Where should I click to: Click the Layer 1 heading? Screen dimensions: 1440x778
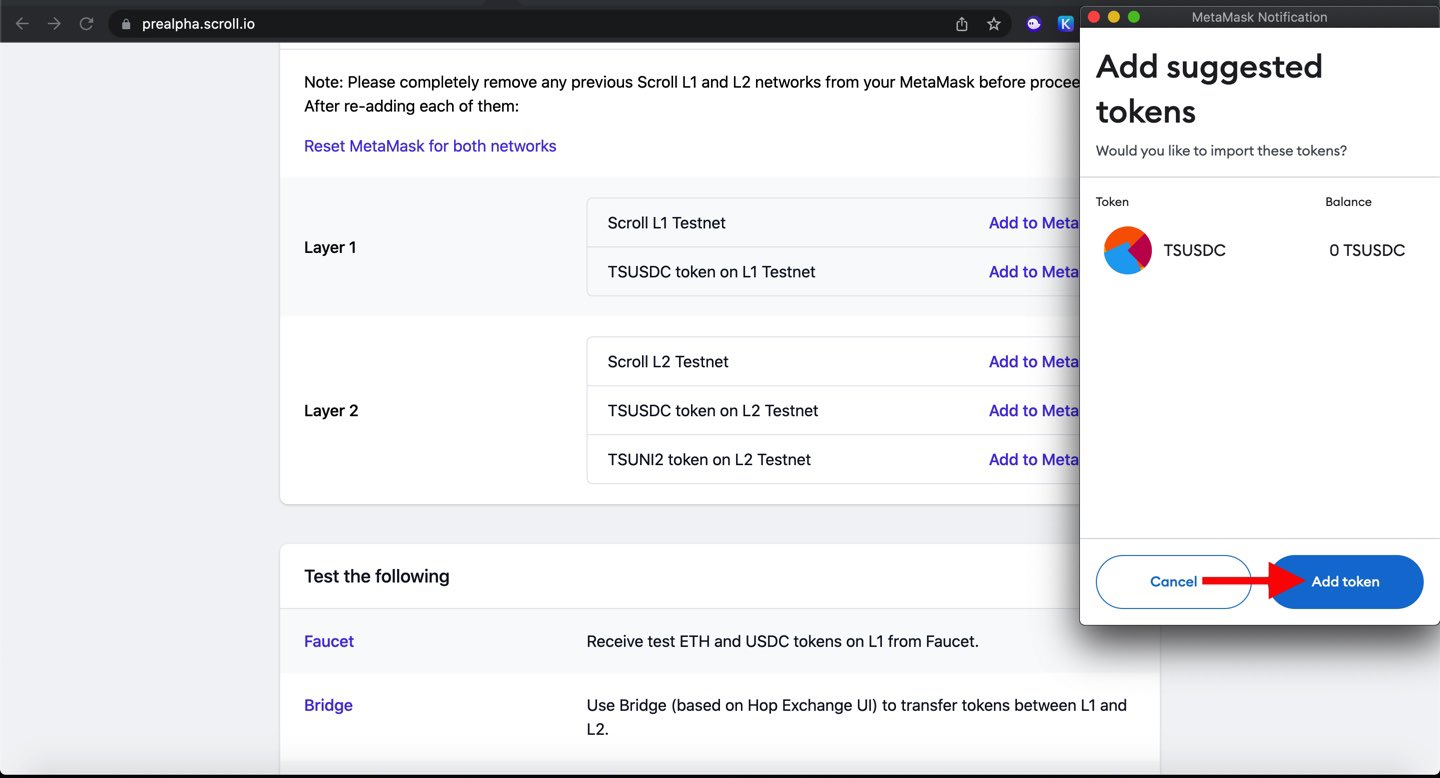(x=330, y=247)
